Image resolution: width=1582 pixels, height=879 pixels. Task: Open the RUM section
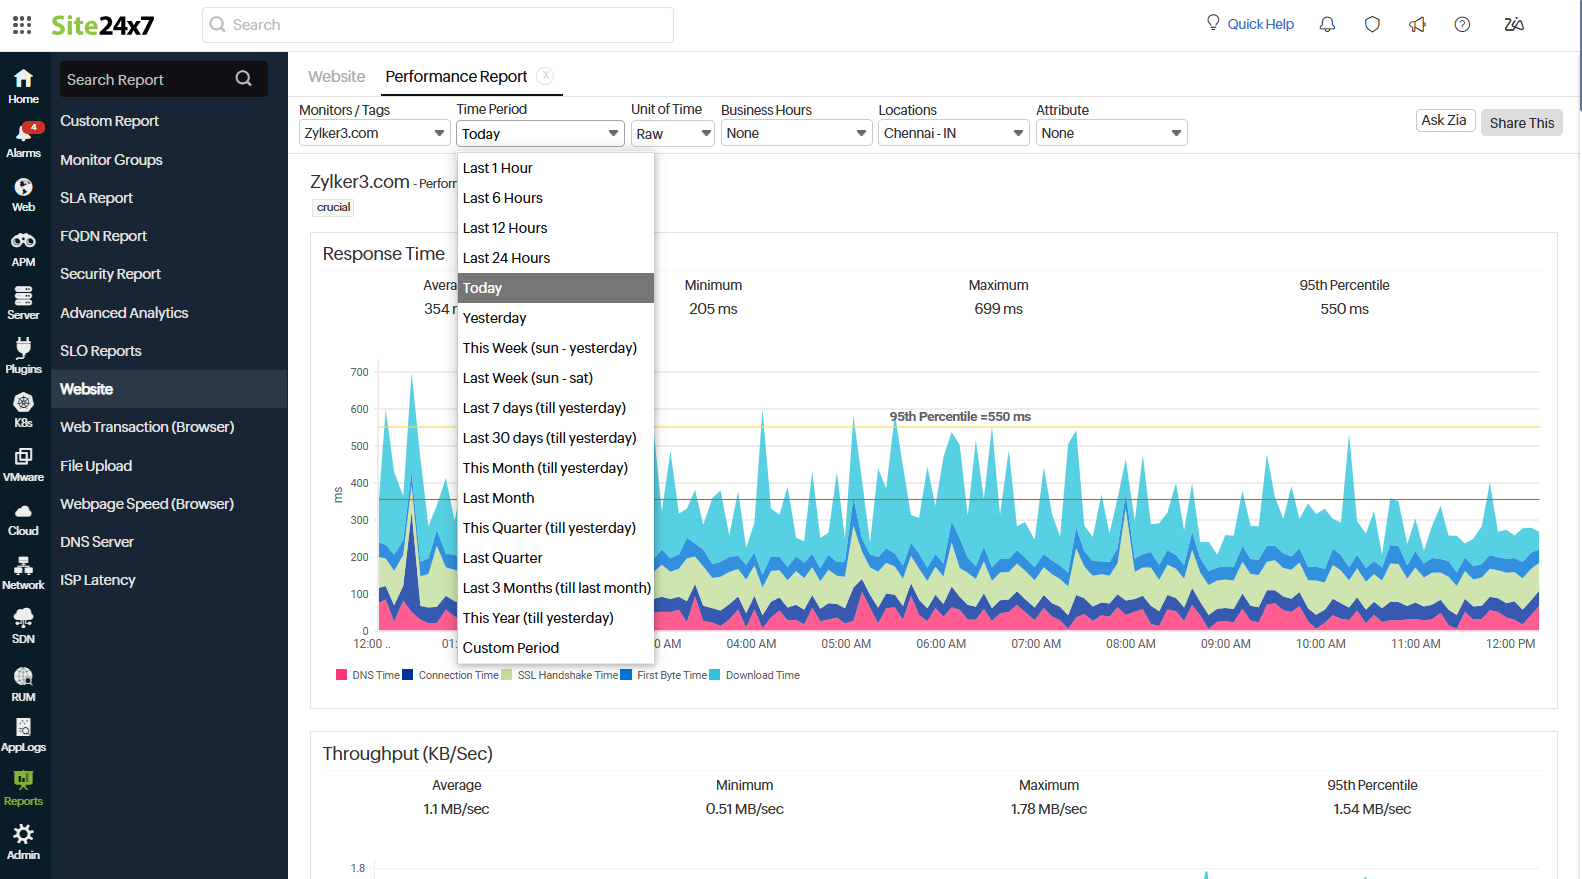(24, 684)
